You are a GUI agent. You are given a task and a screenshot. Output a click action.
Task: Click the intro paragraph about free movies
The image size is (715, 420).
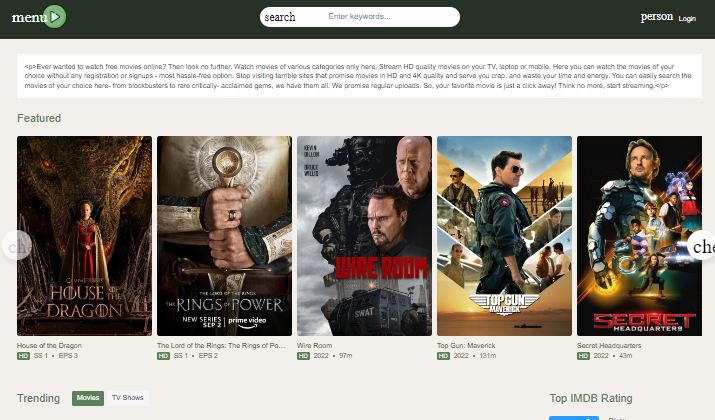point(359,76)
